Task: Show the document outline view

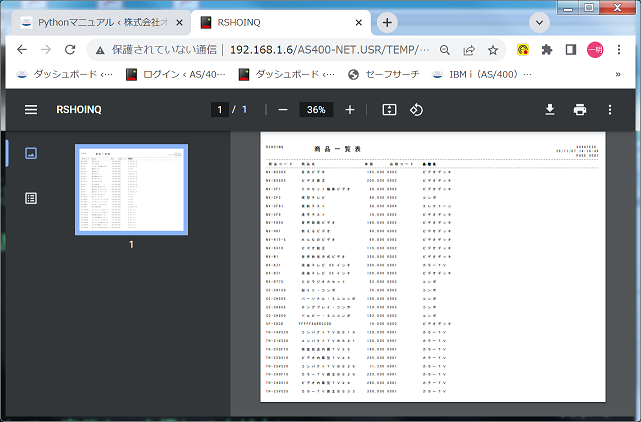Action: (30, 198)
